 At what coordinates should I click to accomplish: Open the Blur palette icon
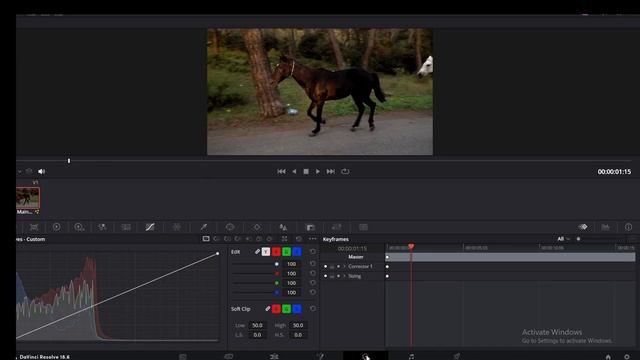coord(283,227)
